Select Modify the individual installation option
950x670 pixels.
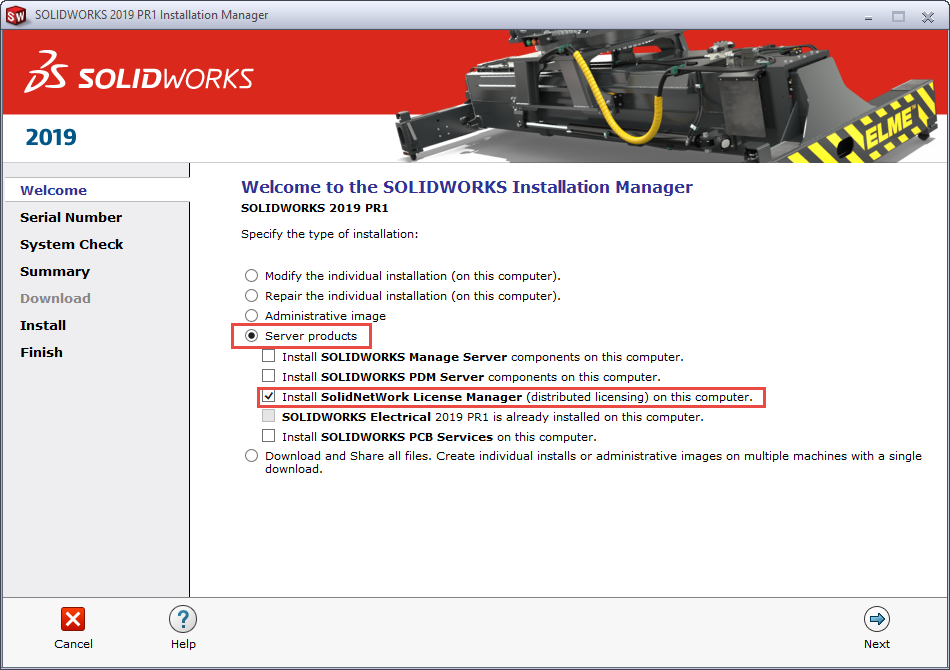click(252, 276)
